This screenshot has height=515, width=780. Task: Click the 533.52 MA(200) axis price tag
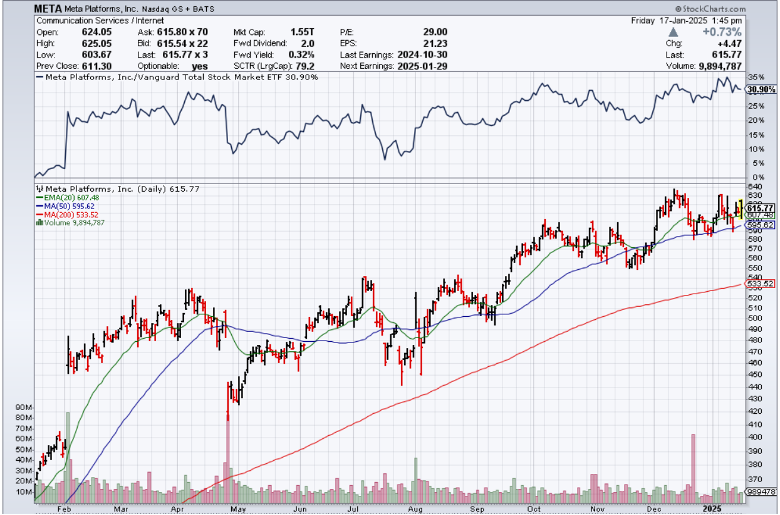point(762,284)
